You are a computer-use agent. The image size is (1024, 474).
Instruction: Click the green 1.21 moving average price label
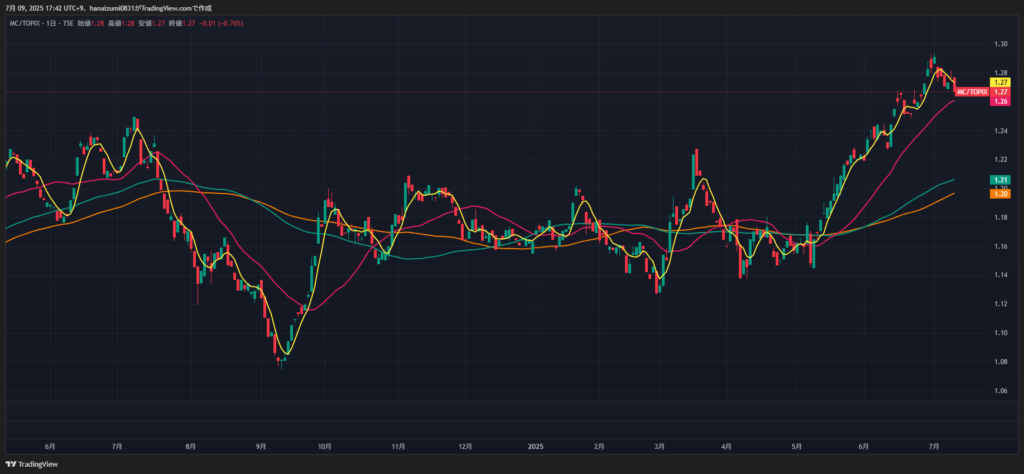click(1000, 180)
